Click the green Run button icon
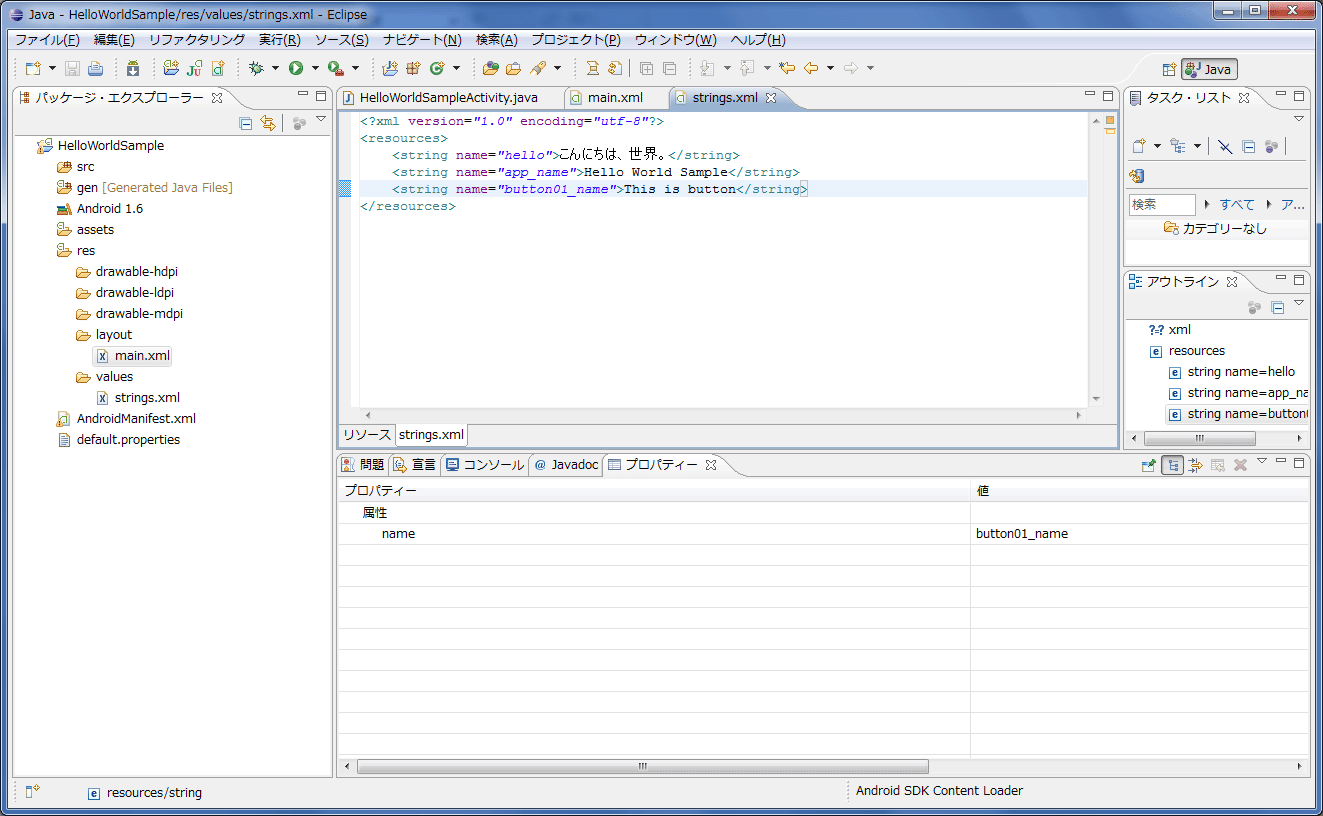The image size is (1323, 816). pos(296,68)
